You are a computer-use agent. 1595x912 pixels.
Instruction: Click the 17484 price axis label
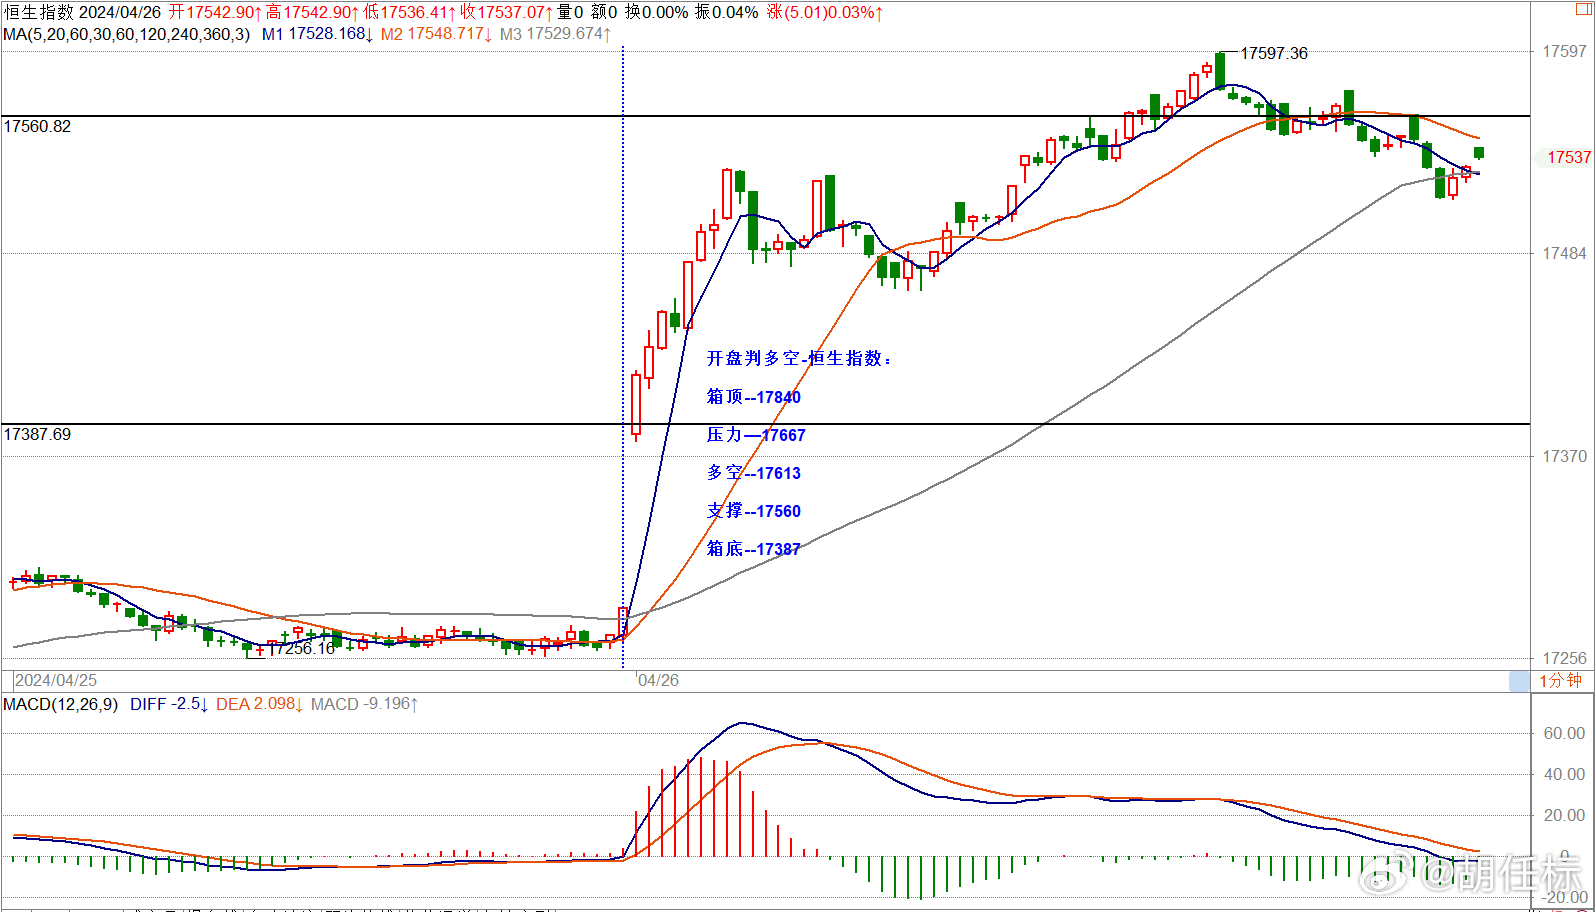1564,253
